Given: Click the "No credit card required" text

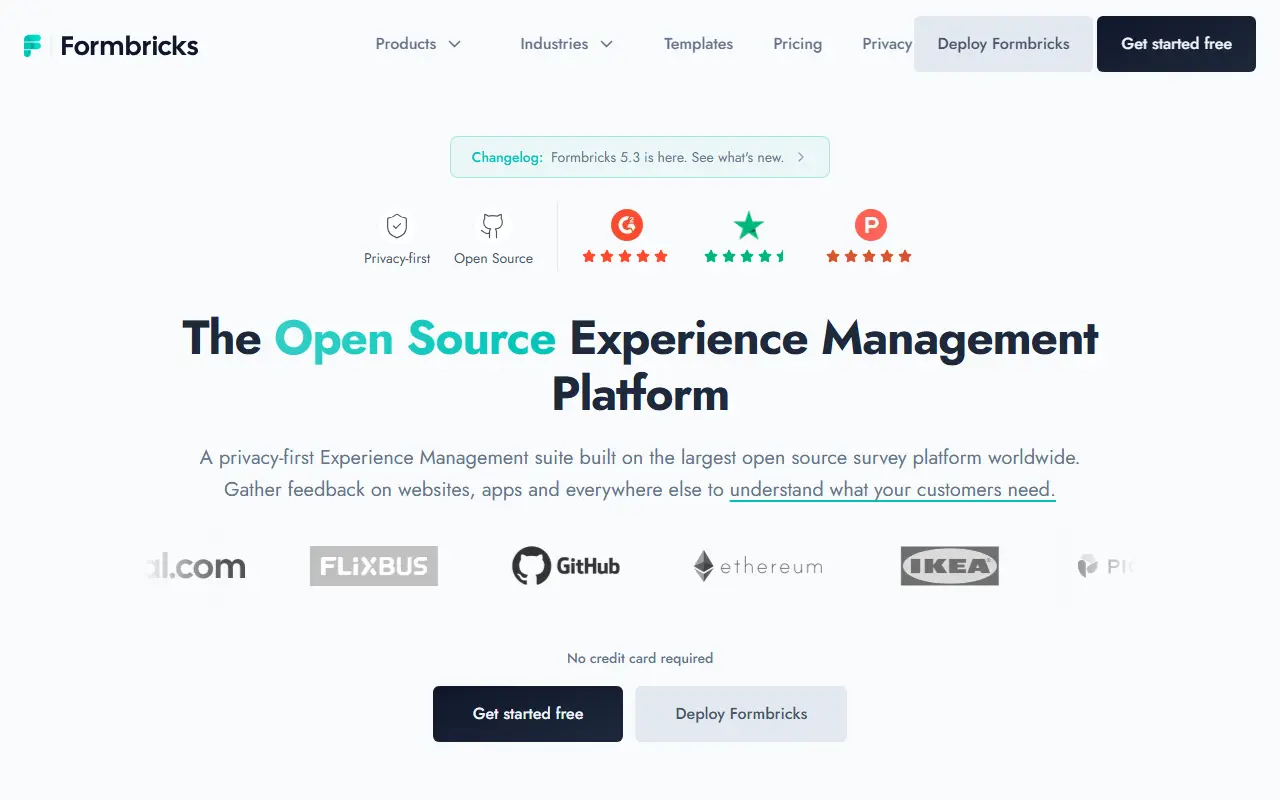Looking at the screenshot, I should point(640,658).
